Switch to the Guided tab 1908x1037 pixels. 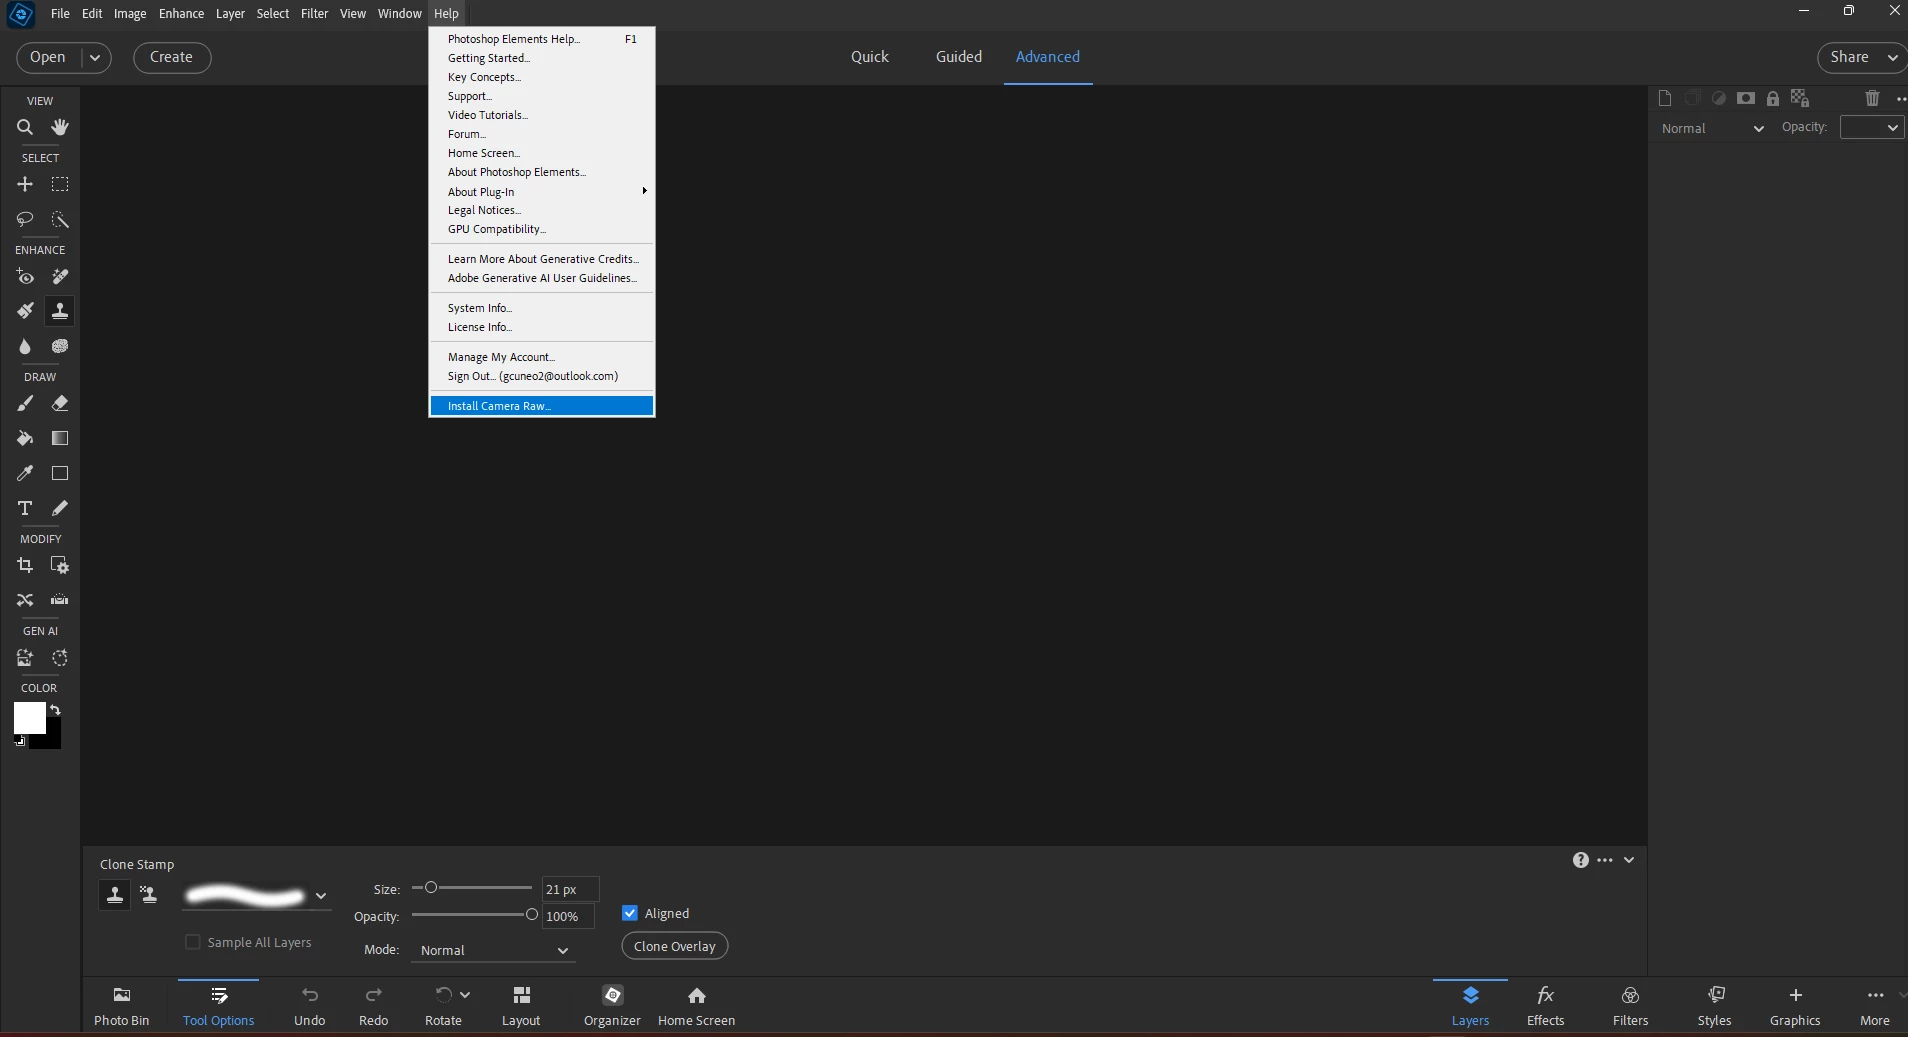pos(959,57)
